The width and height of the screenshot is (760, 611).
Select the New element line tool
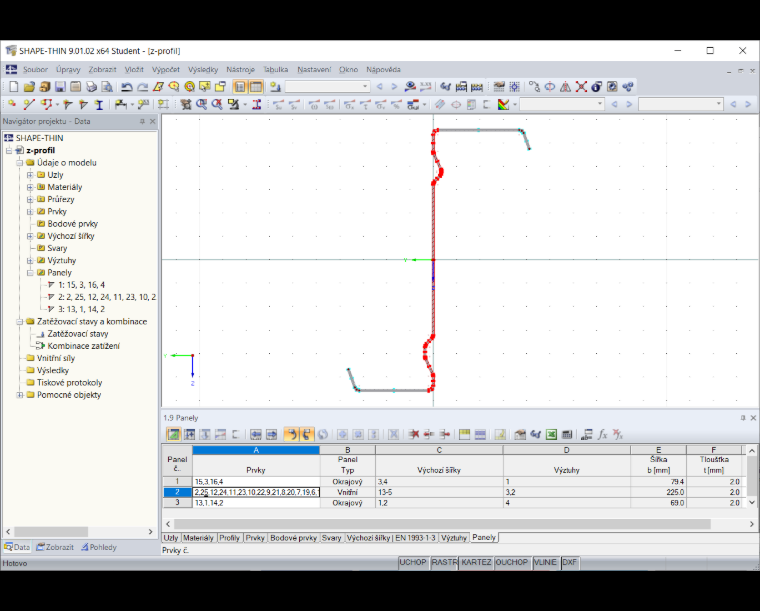(x=29, y=104)
